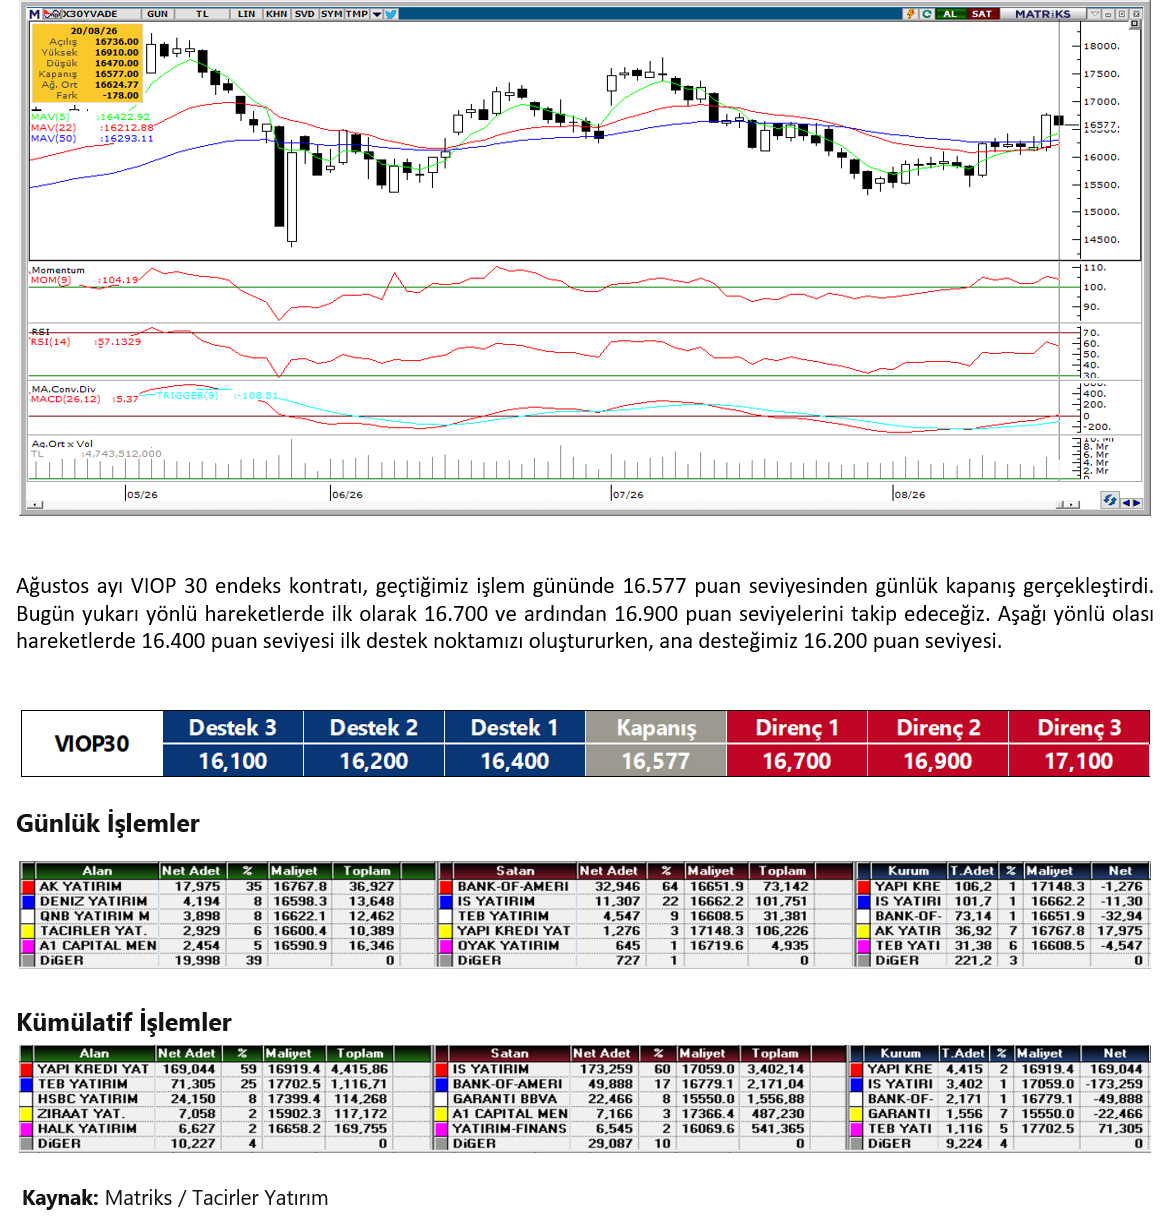Click the Ag.Ort x Vol panel title
1169x1223 pixels.
62,443
